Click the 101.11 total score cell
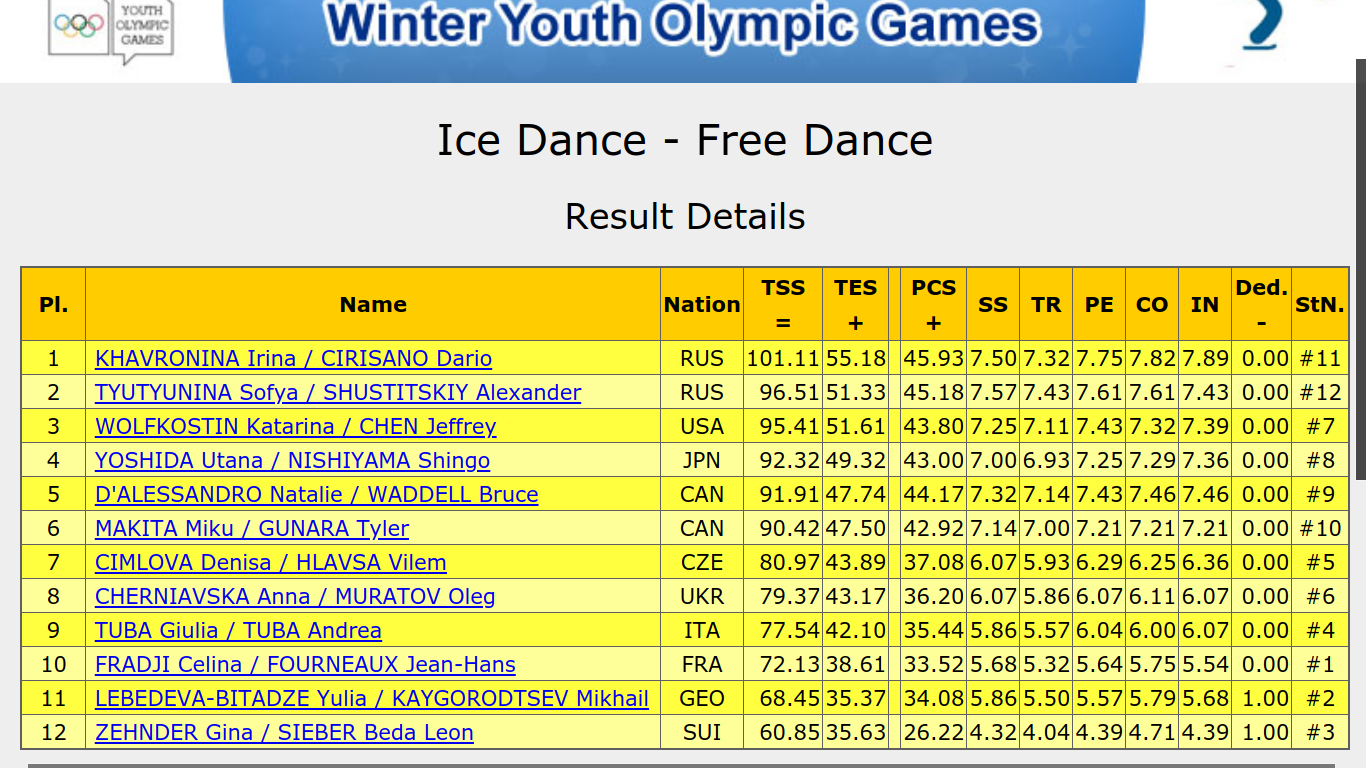The image size is (1366, 768). 782,358
